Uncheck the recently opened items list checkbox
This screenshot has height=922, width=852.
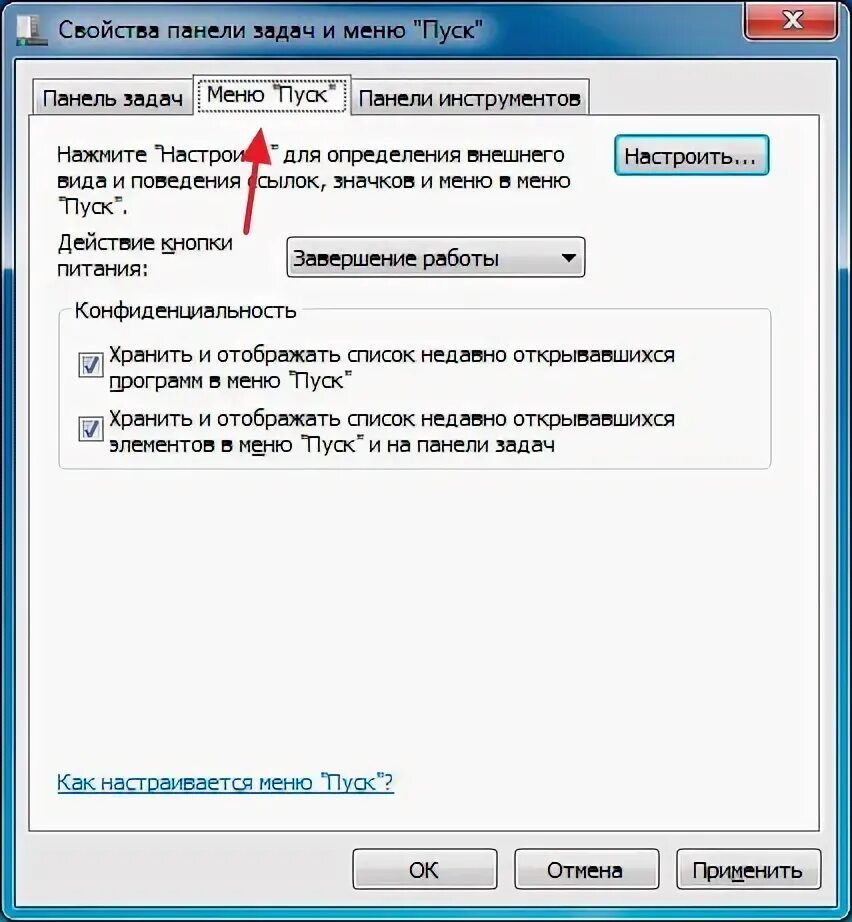coord(91,429)
